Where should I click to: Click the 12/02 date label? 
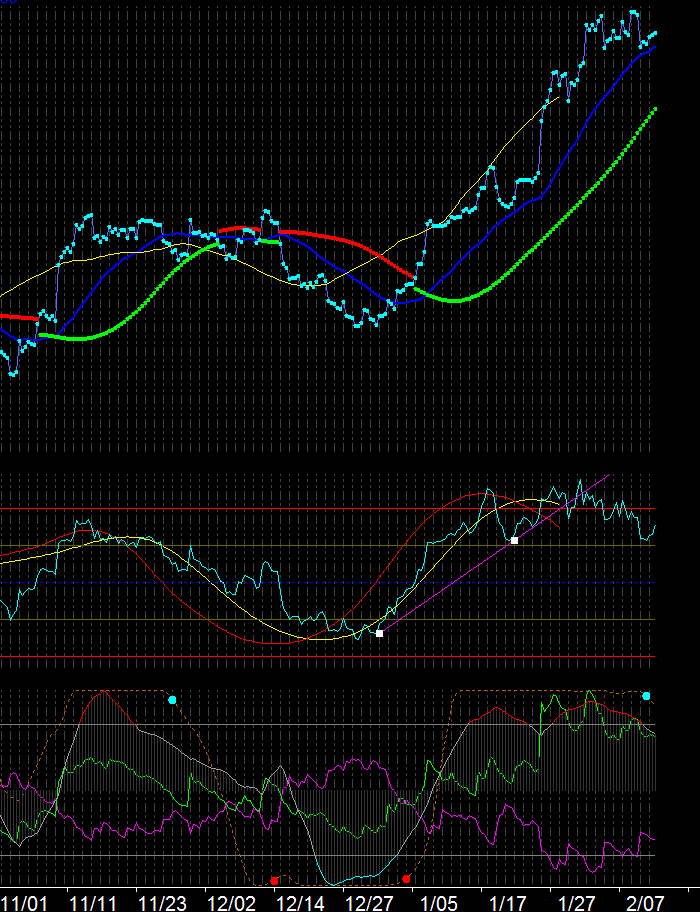pos(231,903)
